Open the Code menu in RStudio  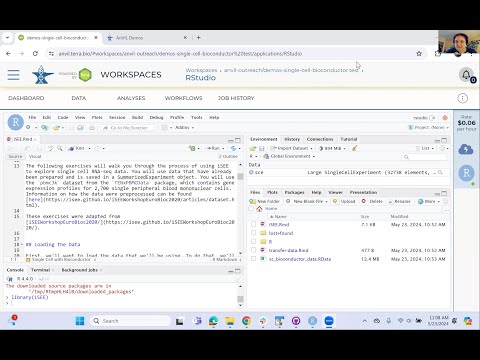(x=63, y=117)
